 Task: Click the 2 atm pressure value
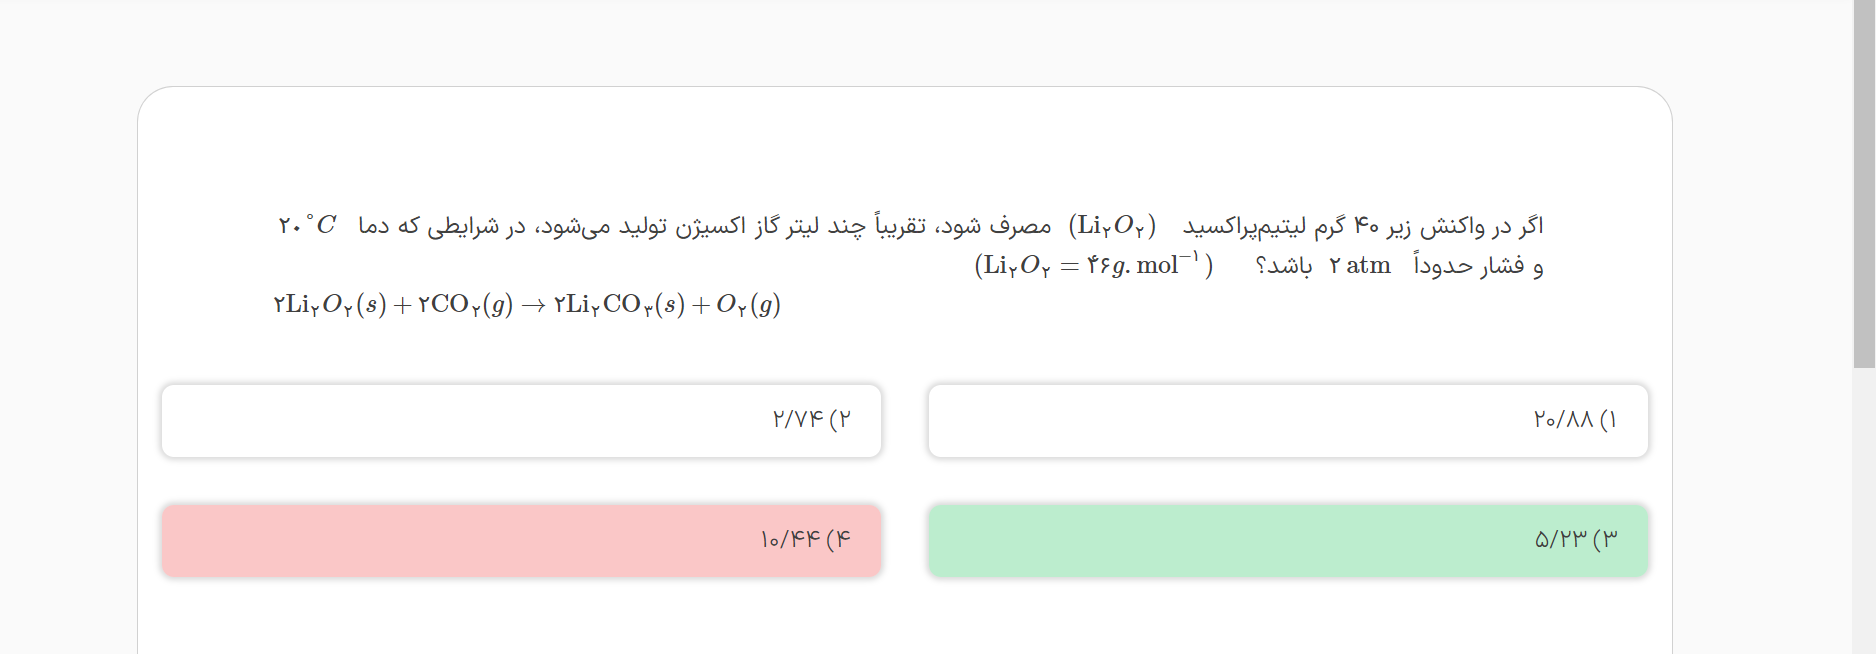pos(1360,266)
